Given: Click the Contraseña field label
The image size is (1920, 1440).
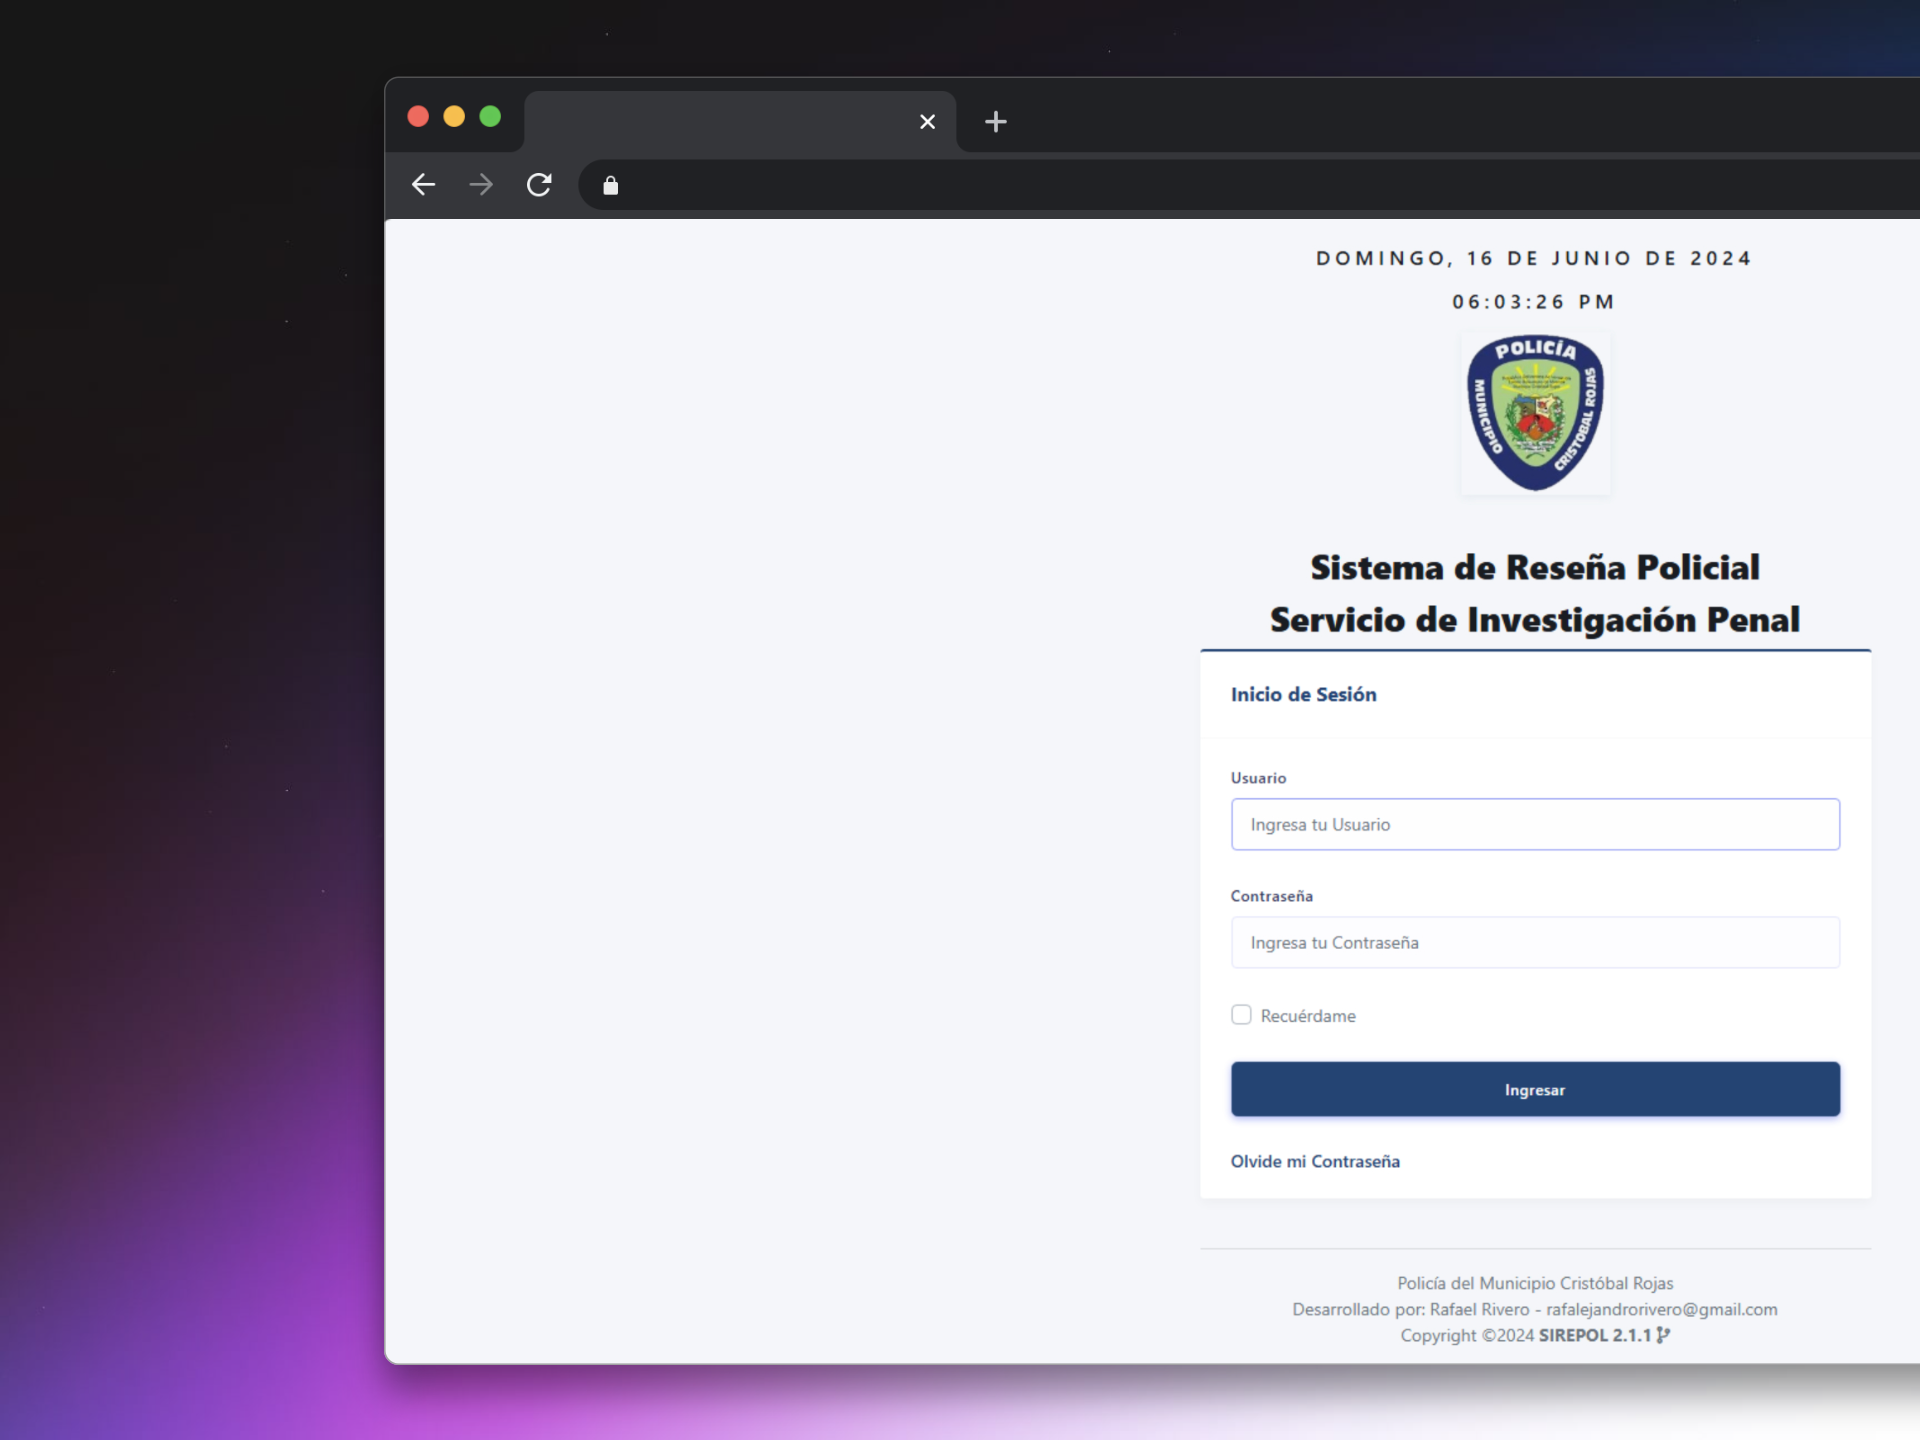Looking at the screenshot, I should click(x=1271, y=896).
